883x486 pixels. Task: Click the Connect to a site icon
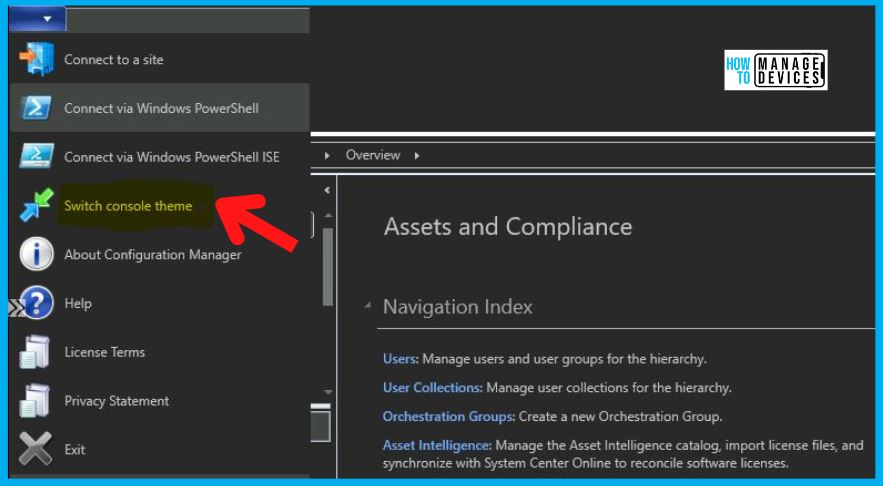pyautogui.click(x=37, y=59)
